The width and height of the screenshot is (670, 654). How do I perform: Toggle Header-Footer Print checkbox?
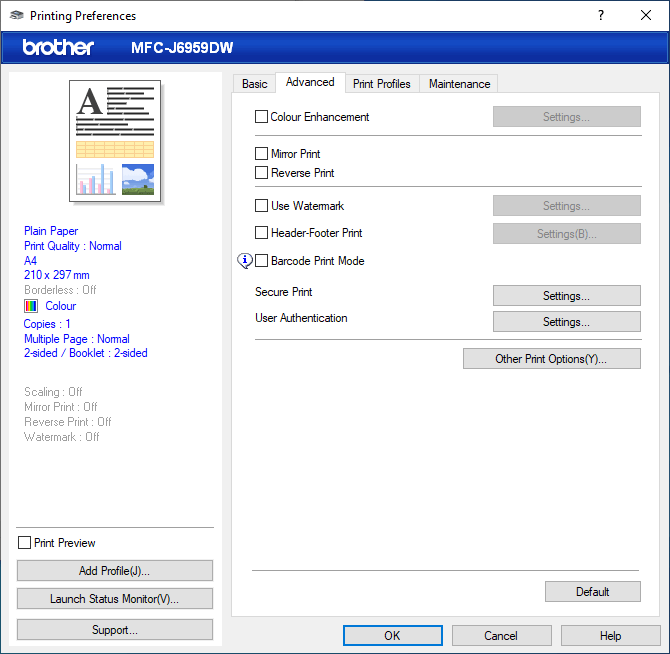coord(262,233)
